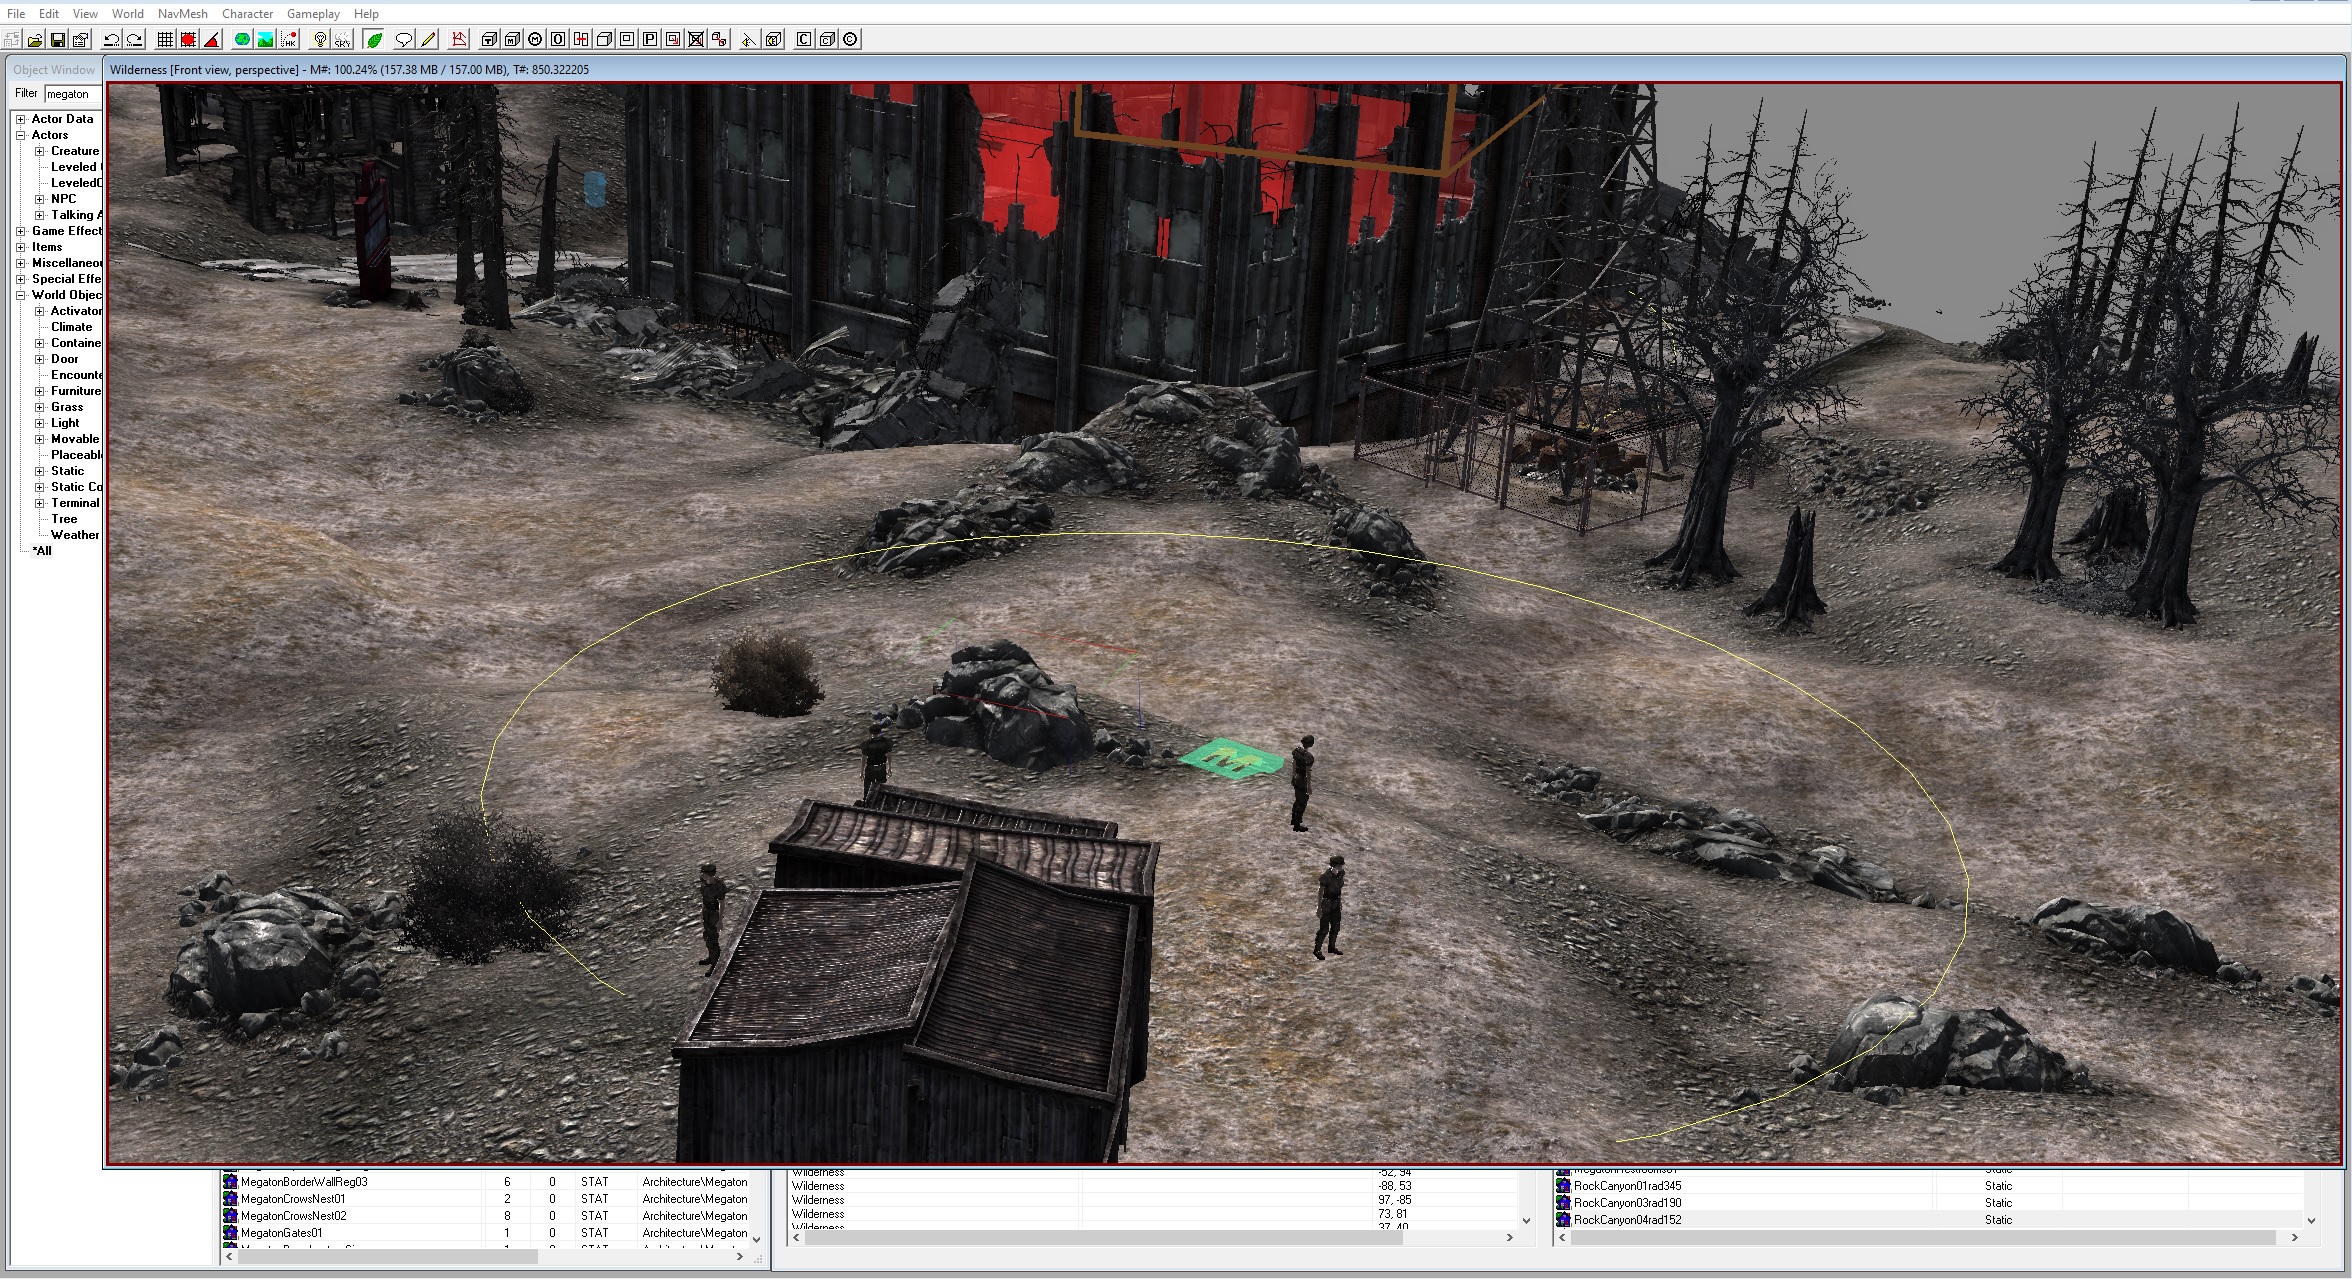Open world globe icon in toolbar
The image size is (2352, 1279).
coord(242,40)
